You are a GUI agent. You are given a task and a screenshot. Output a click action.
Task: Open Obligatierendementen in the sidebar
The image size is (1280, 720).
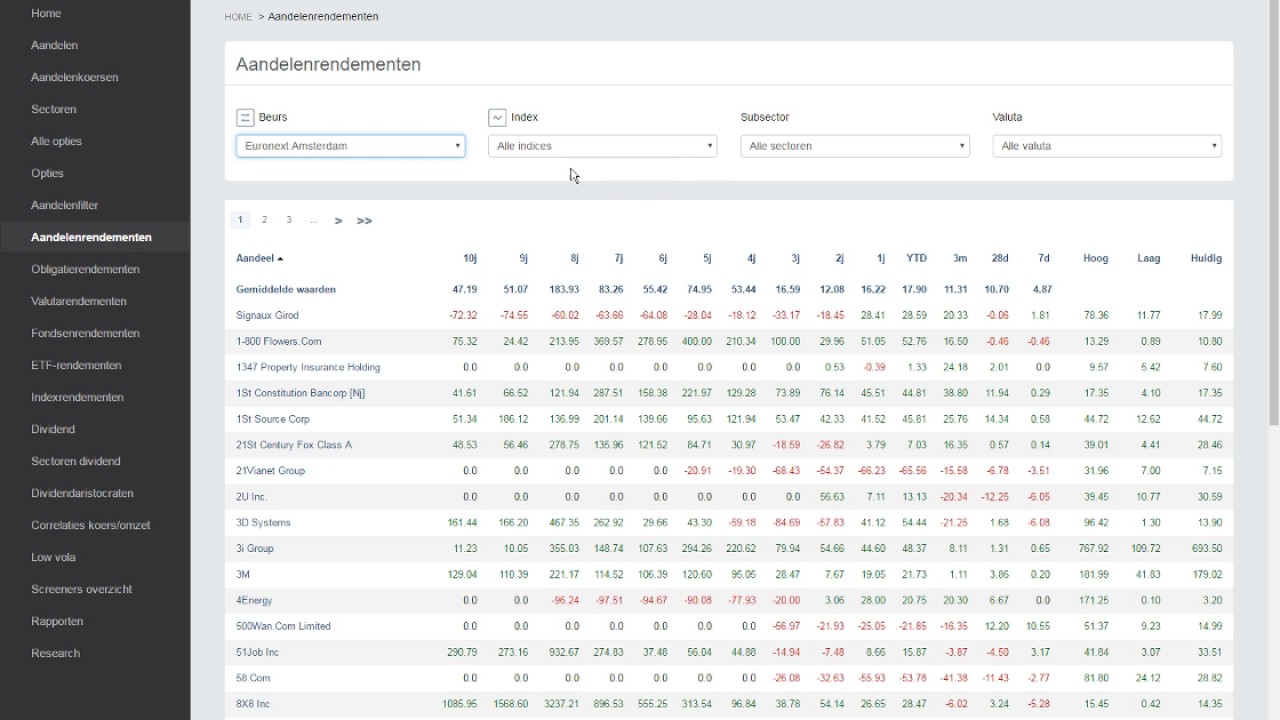(x=85, y=269)
